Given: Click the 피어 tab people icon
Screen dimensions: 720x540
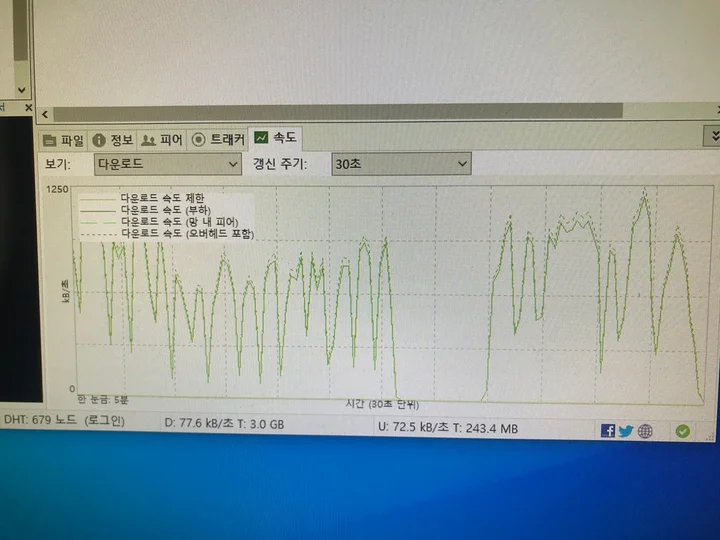Looking at the screenshot, I should tap(149, 139).
